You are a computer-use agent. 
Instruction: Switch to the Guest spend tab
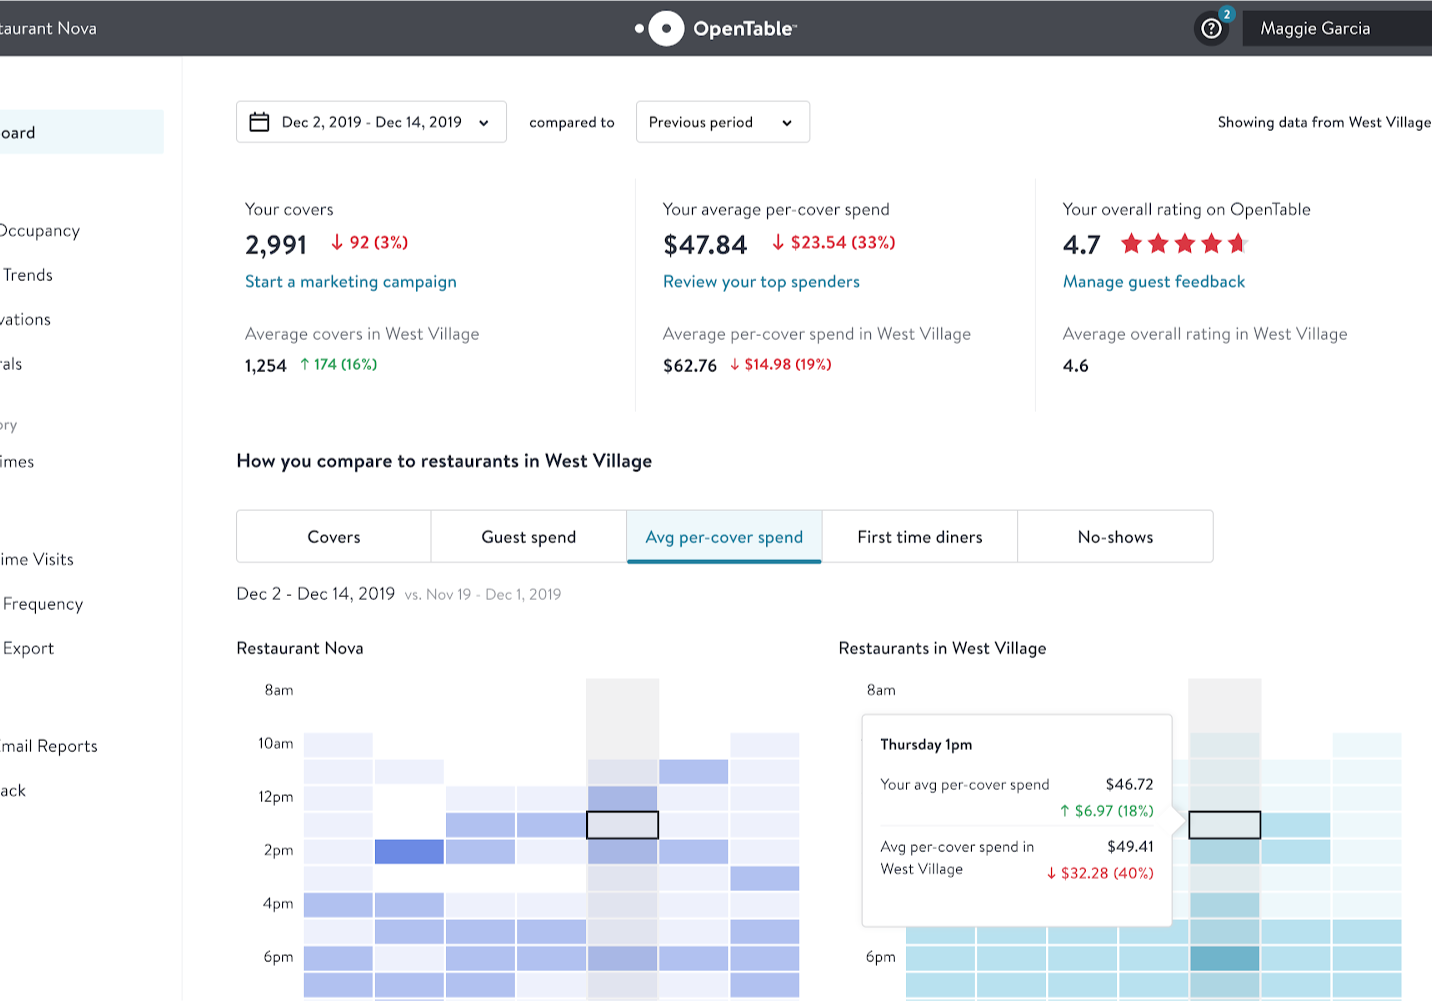click(x=529, y=537)
